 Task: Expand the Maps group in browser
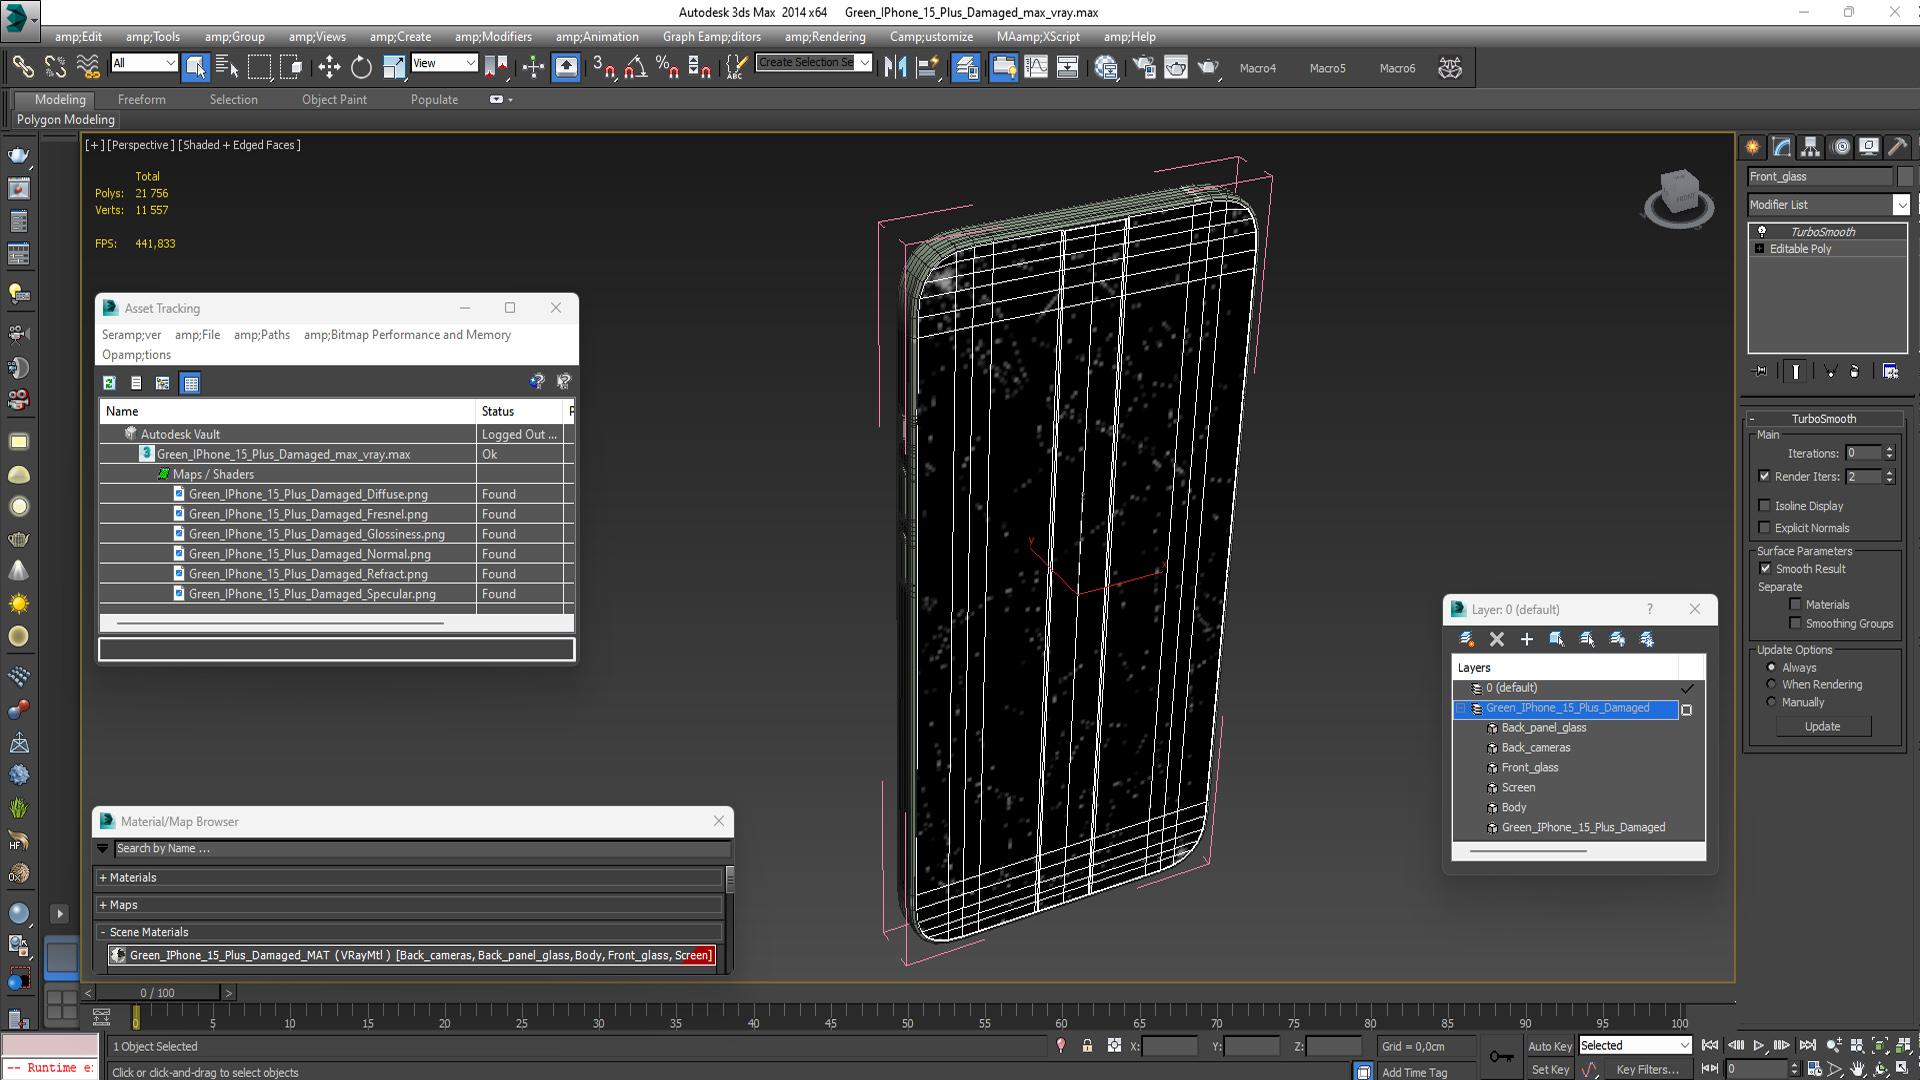410,904
